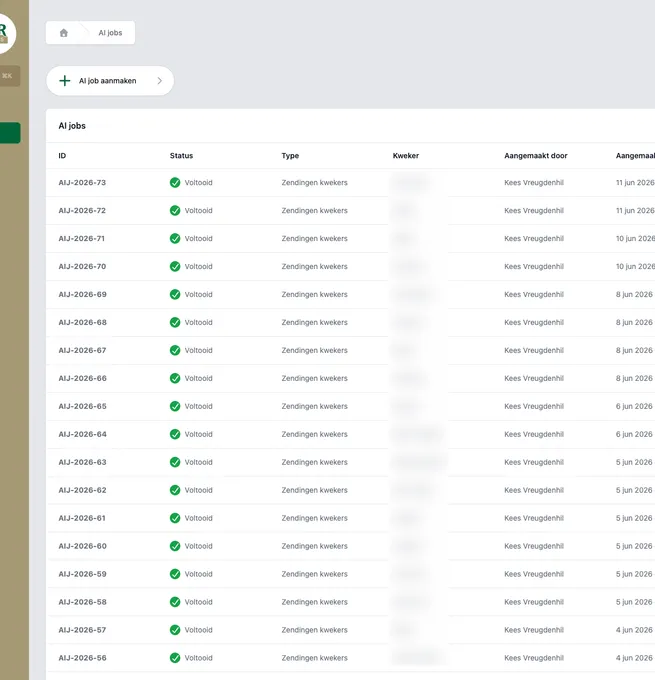
Task: Sort by the ID column header
Action: tap(62, 156)
